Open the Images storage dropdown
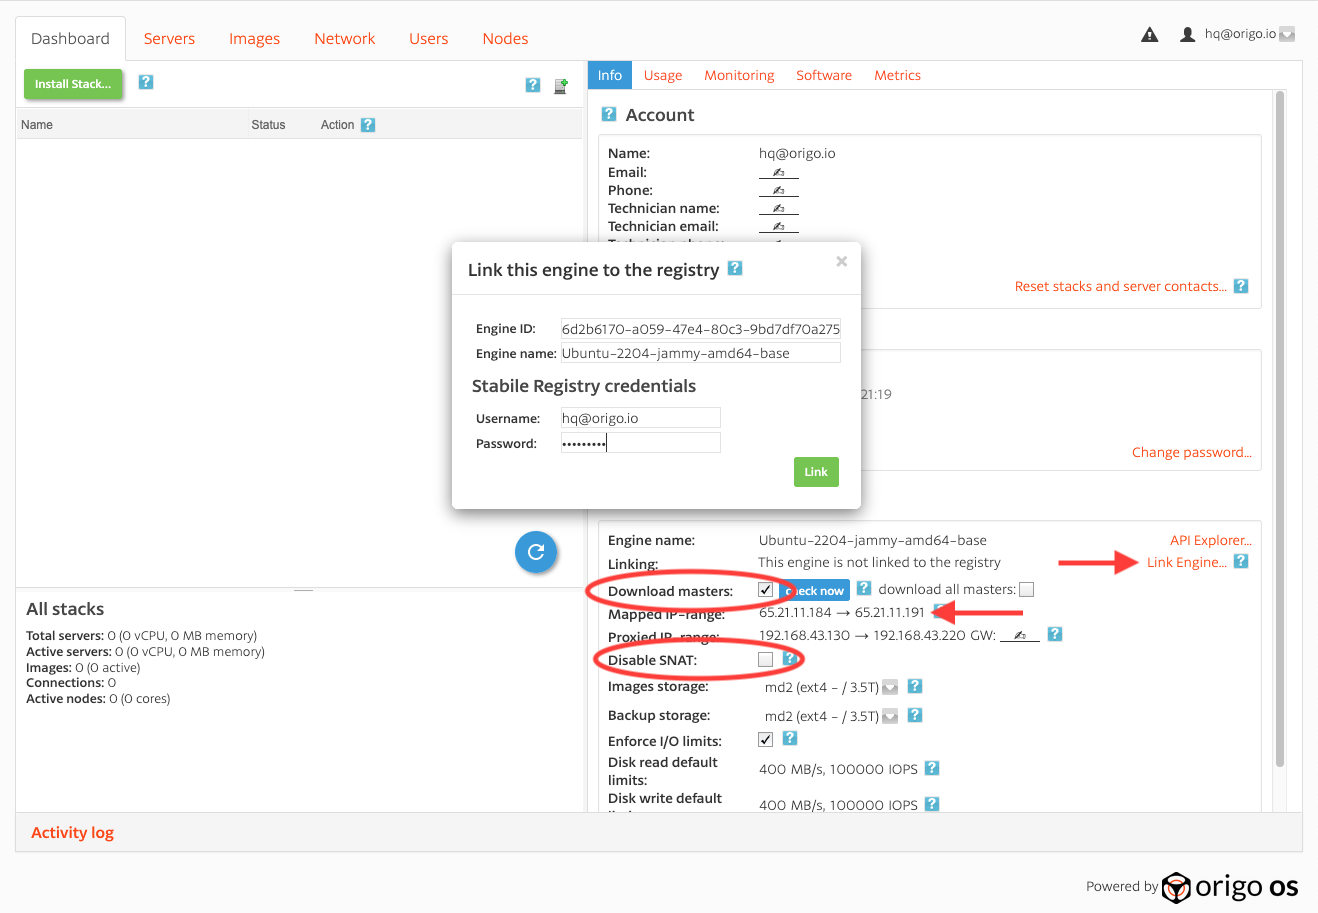This screenshot has width=1318, height=913. coord(890,687)
